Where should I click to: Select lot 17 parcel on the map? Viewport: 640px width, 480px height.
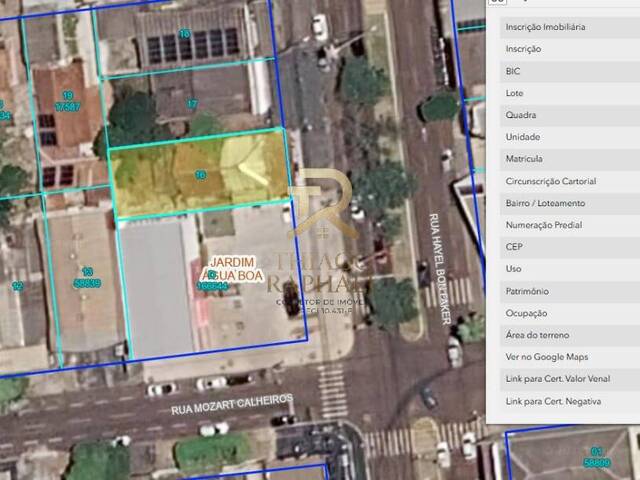click(x=192, y=103)
